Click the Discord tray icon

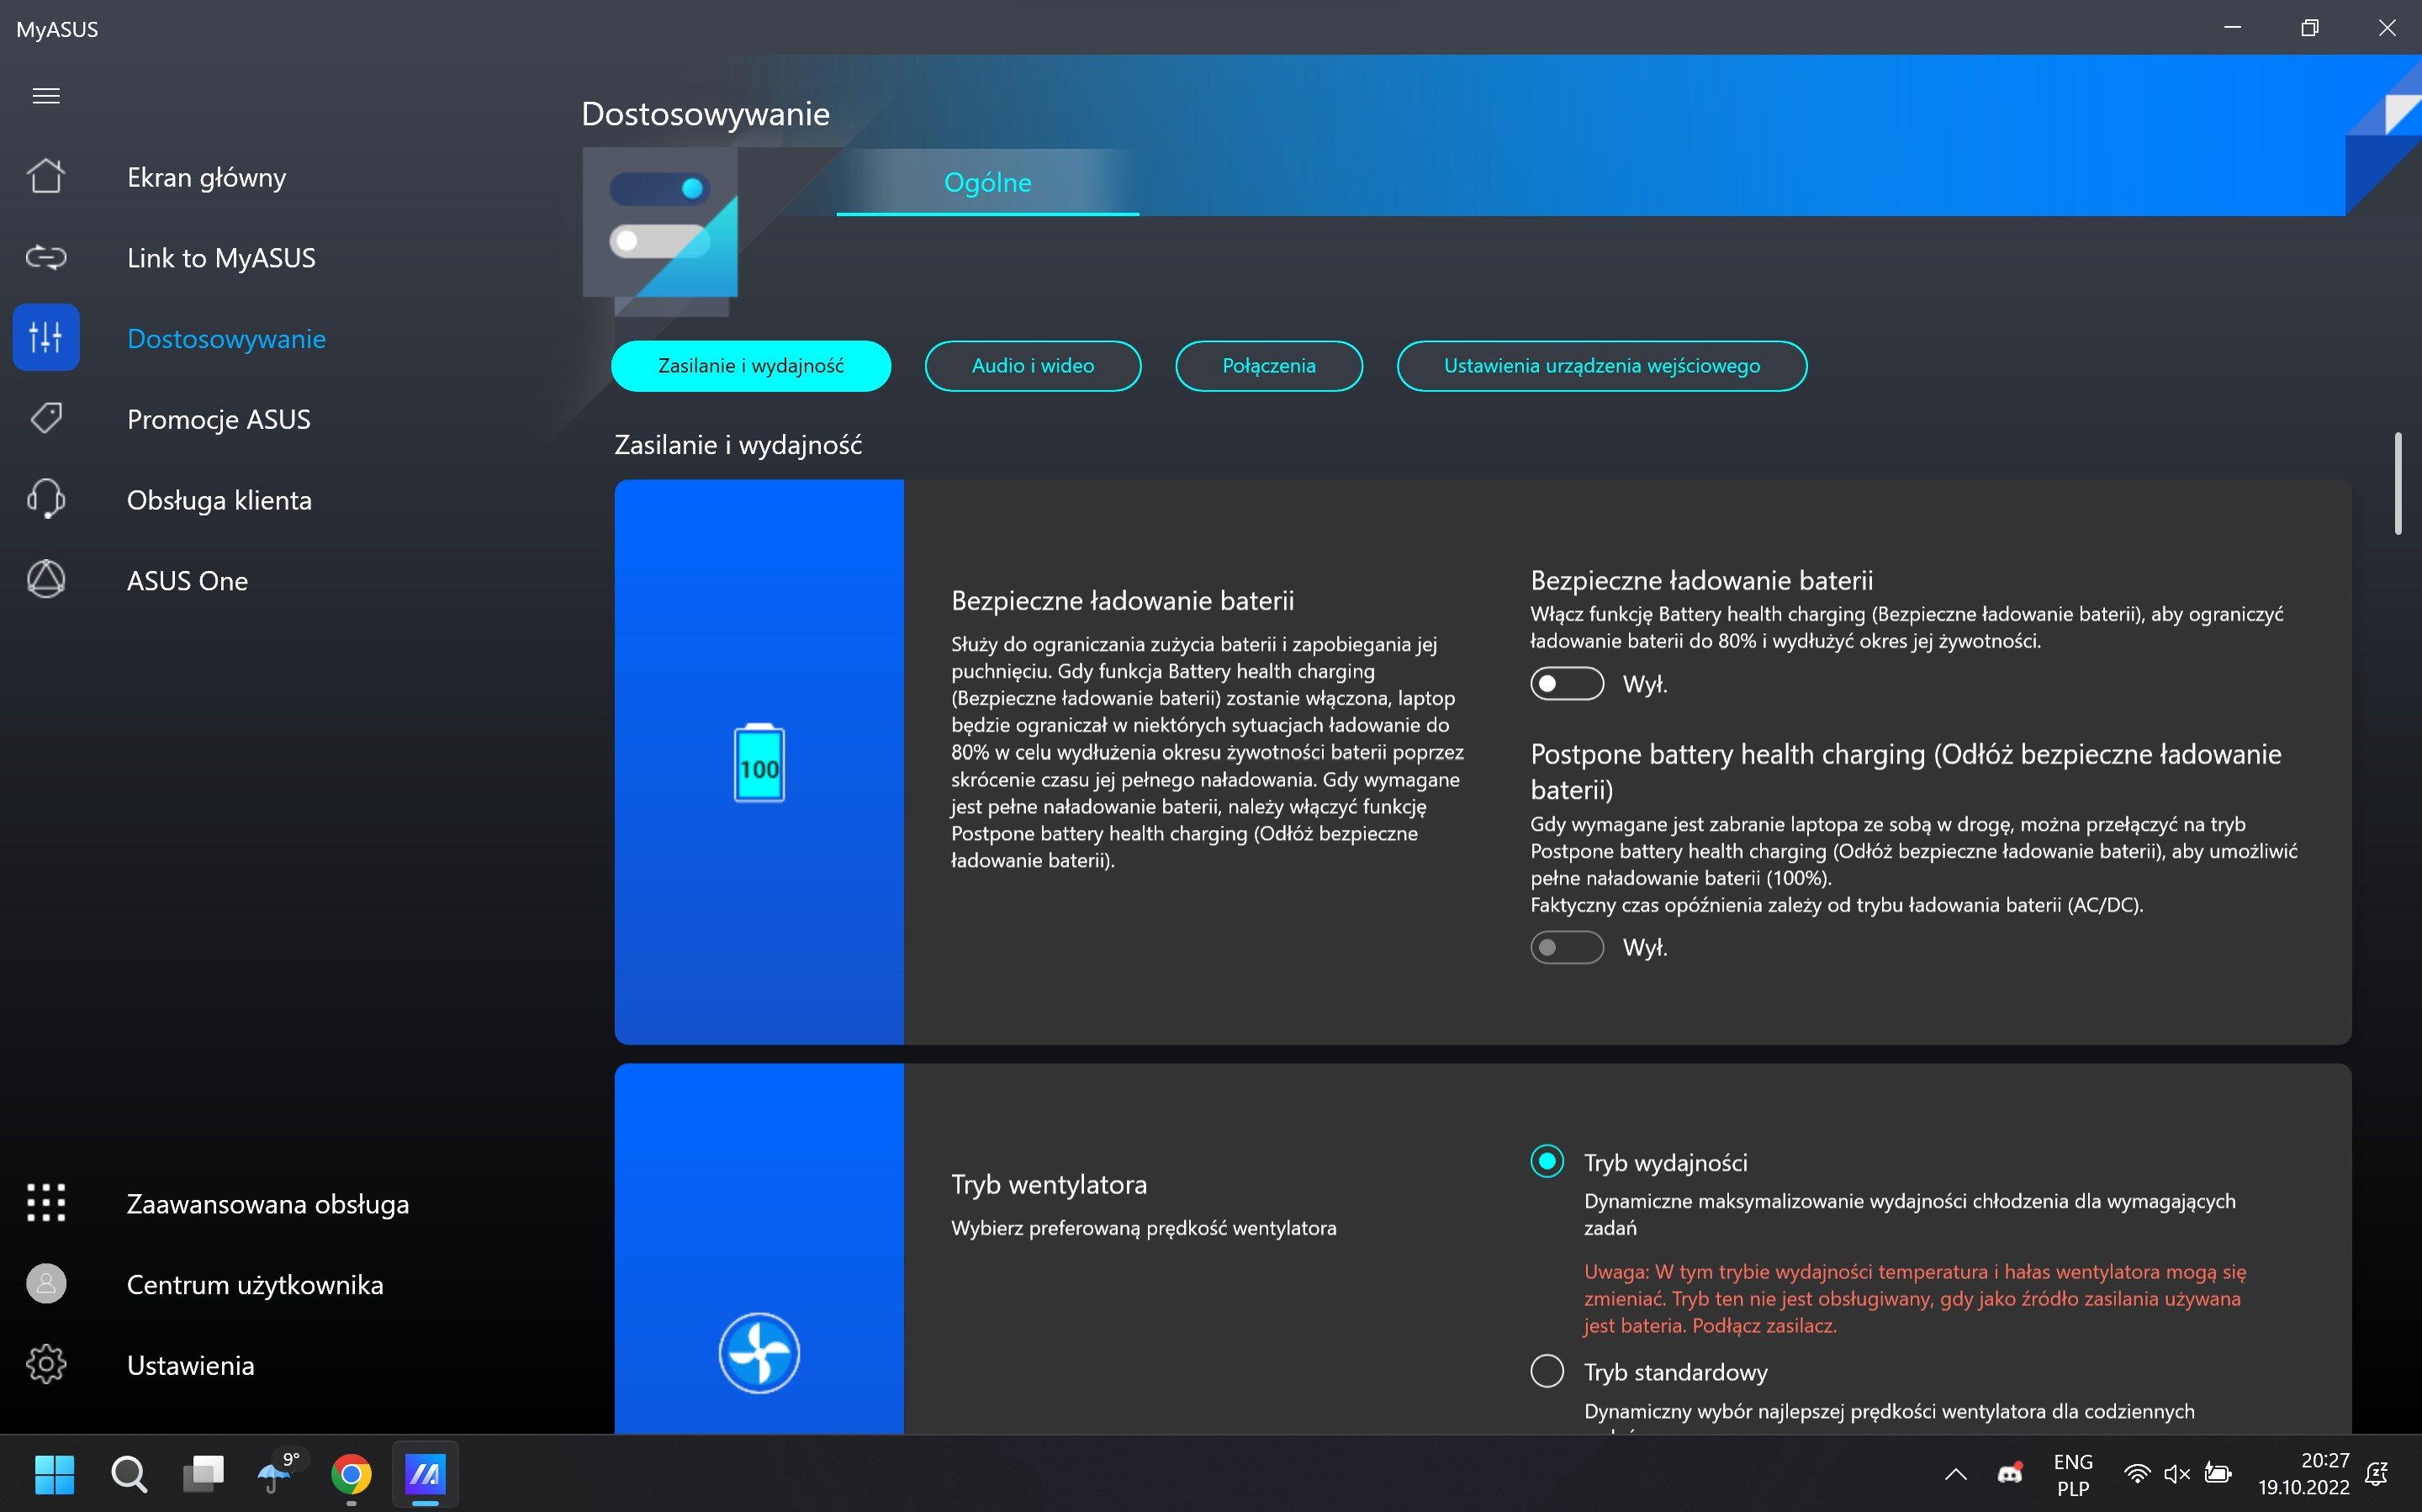[2010, 1474]
